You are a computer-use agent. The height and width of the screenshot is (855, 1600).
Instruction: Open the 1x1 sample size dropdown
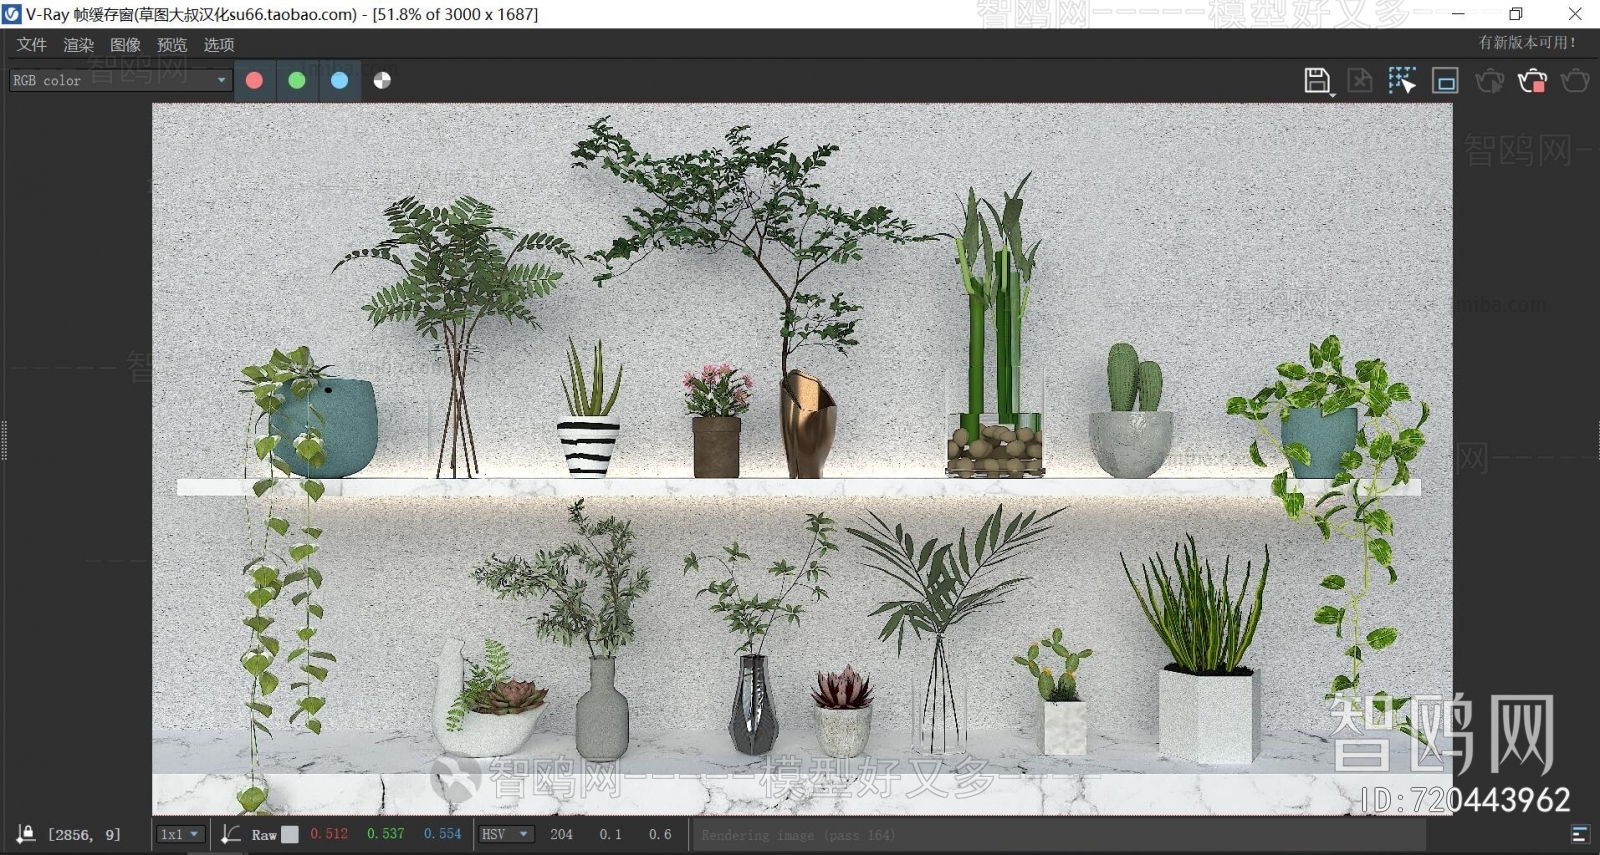181,834
